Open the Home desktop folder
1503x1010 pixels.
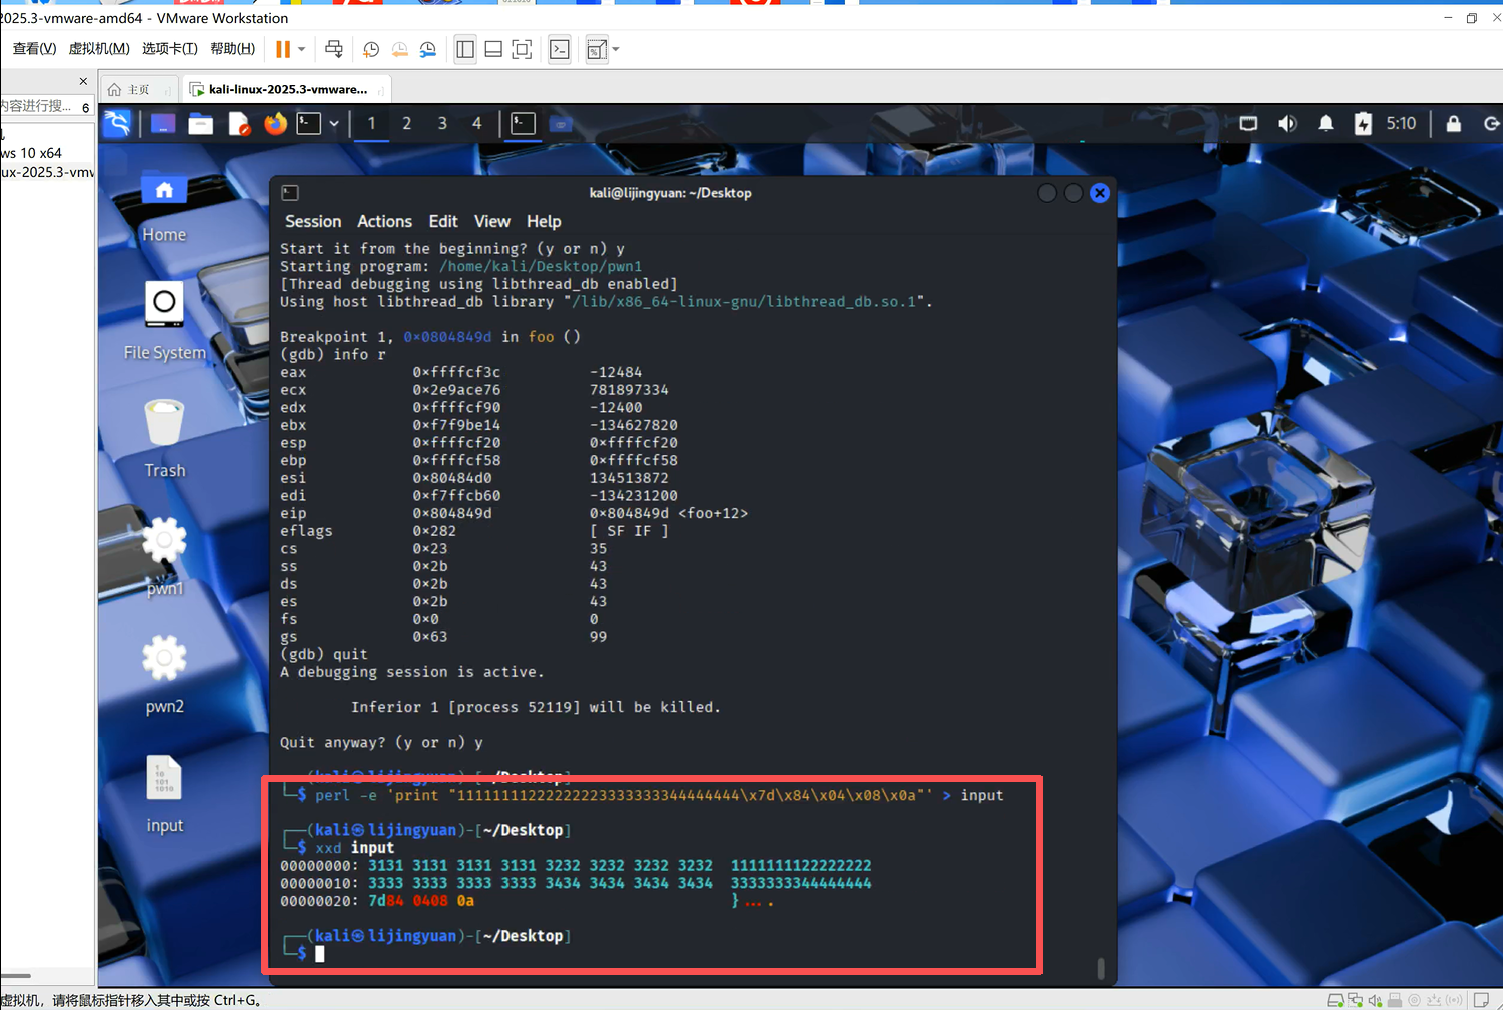point(164,208)
